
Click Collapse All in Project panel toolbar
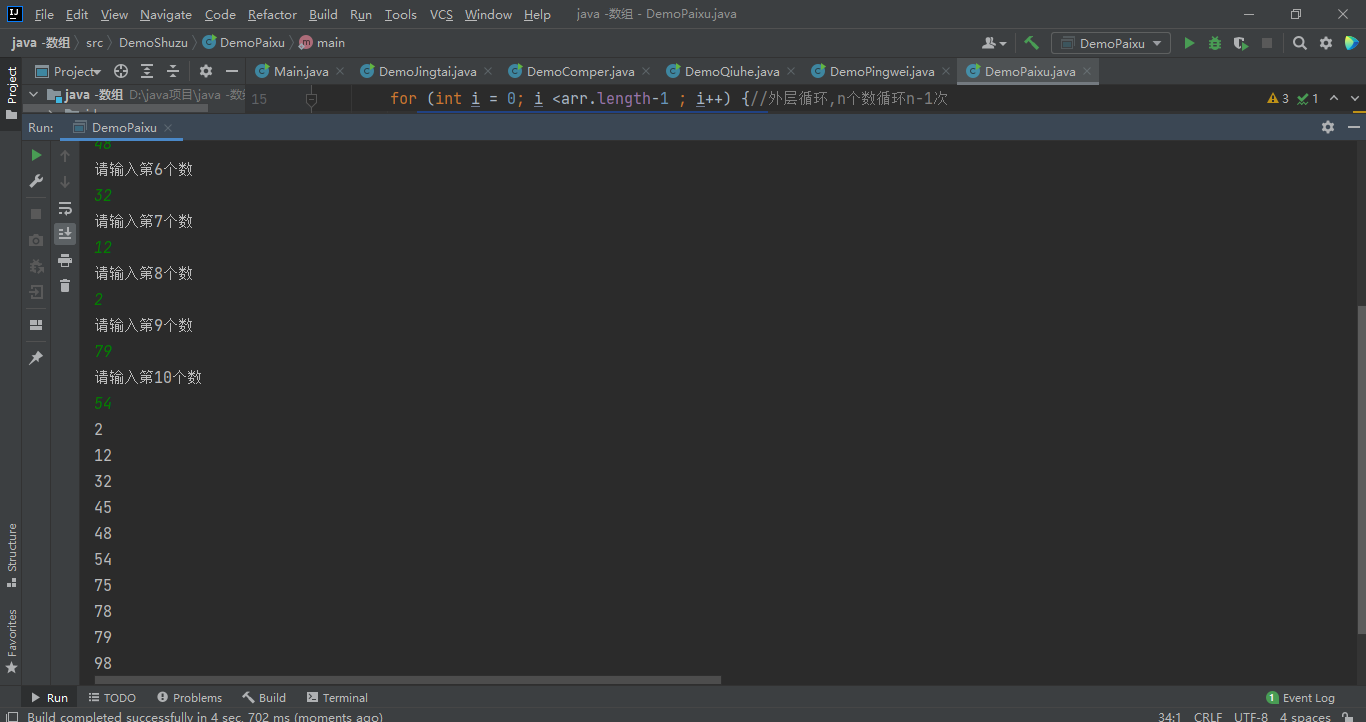tap(173, 71)
